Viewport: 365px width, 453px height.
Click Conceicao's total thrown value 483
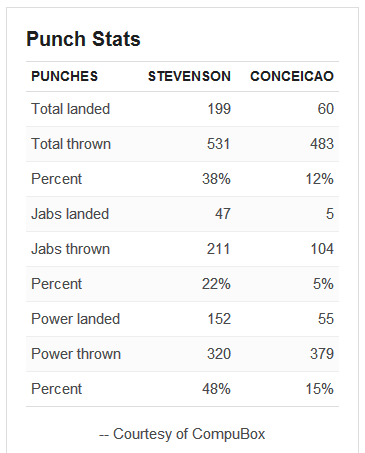click(x=322, y=144)
